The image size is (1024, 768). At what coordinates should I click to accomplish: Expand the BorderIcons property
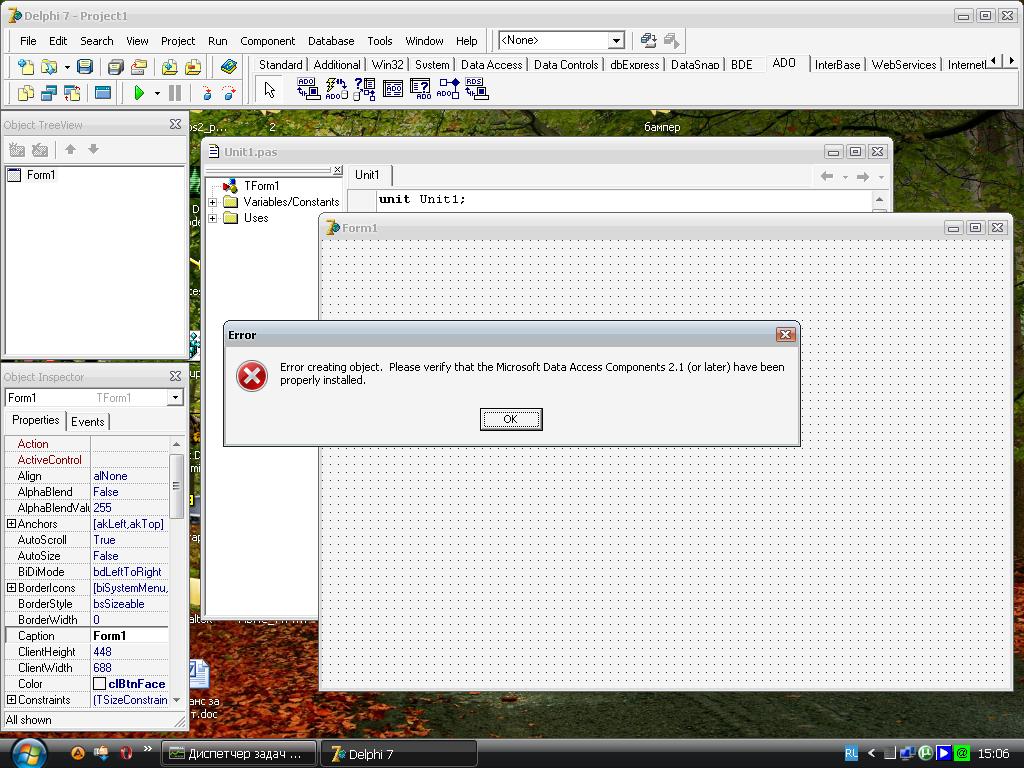pyautogui.click(x=11, y=588)
